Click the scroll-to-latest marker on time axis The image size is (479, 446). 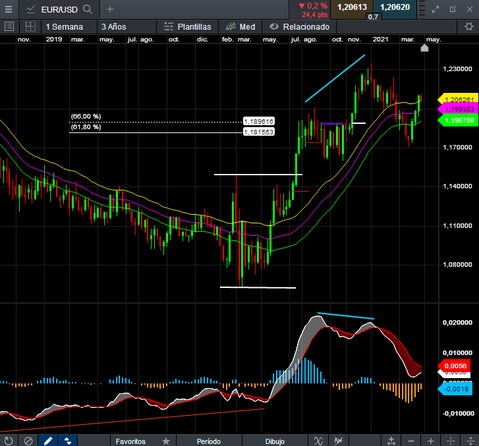click(424, 48)
